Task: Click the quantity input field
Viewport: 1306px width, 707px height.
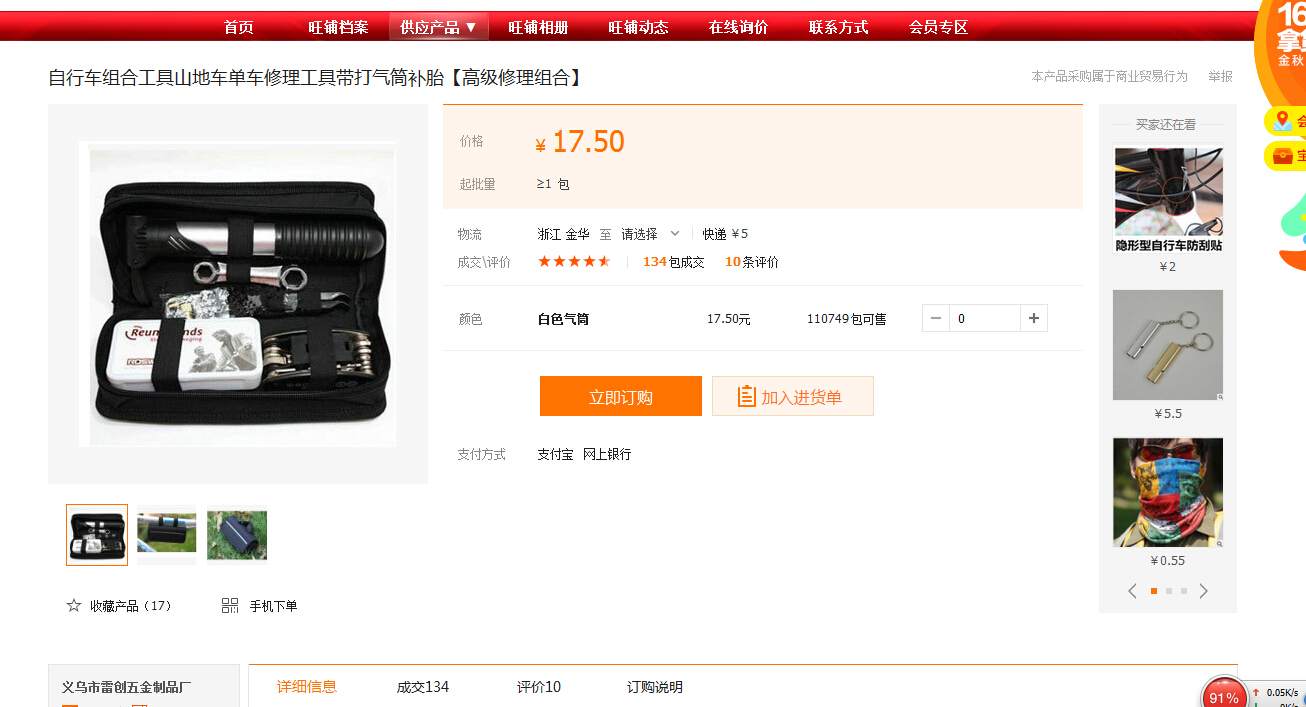Action: [984, 319]
